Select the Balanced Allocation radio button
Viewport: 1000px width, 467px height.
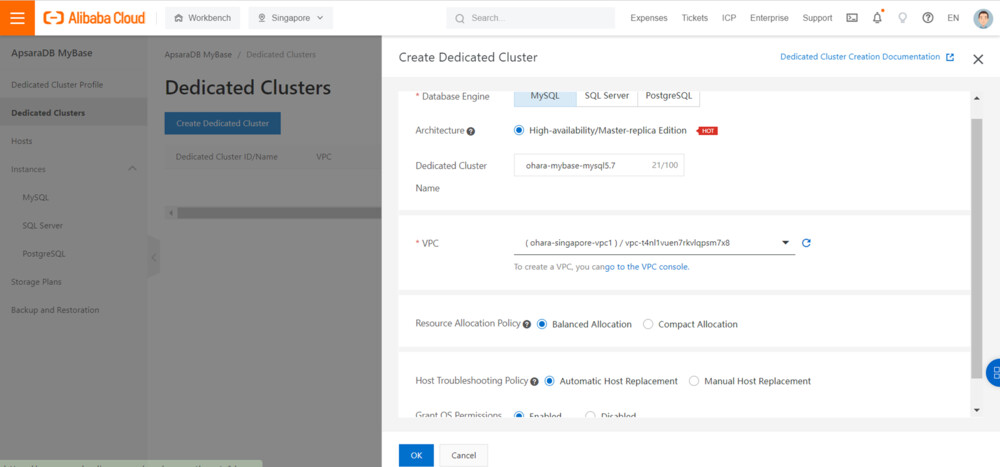[x=542, y=324]
